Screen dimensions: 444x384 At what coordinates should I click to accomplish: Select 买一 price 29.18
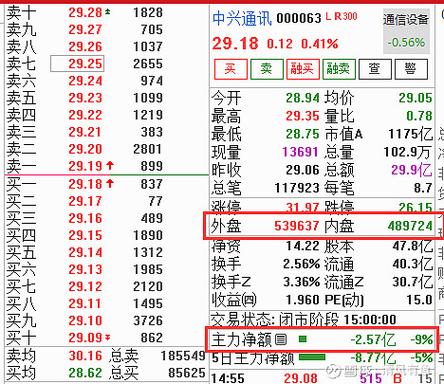pos(85,184)
